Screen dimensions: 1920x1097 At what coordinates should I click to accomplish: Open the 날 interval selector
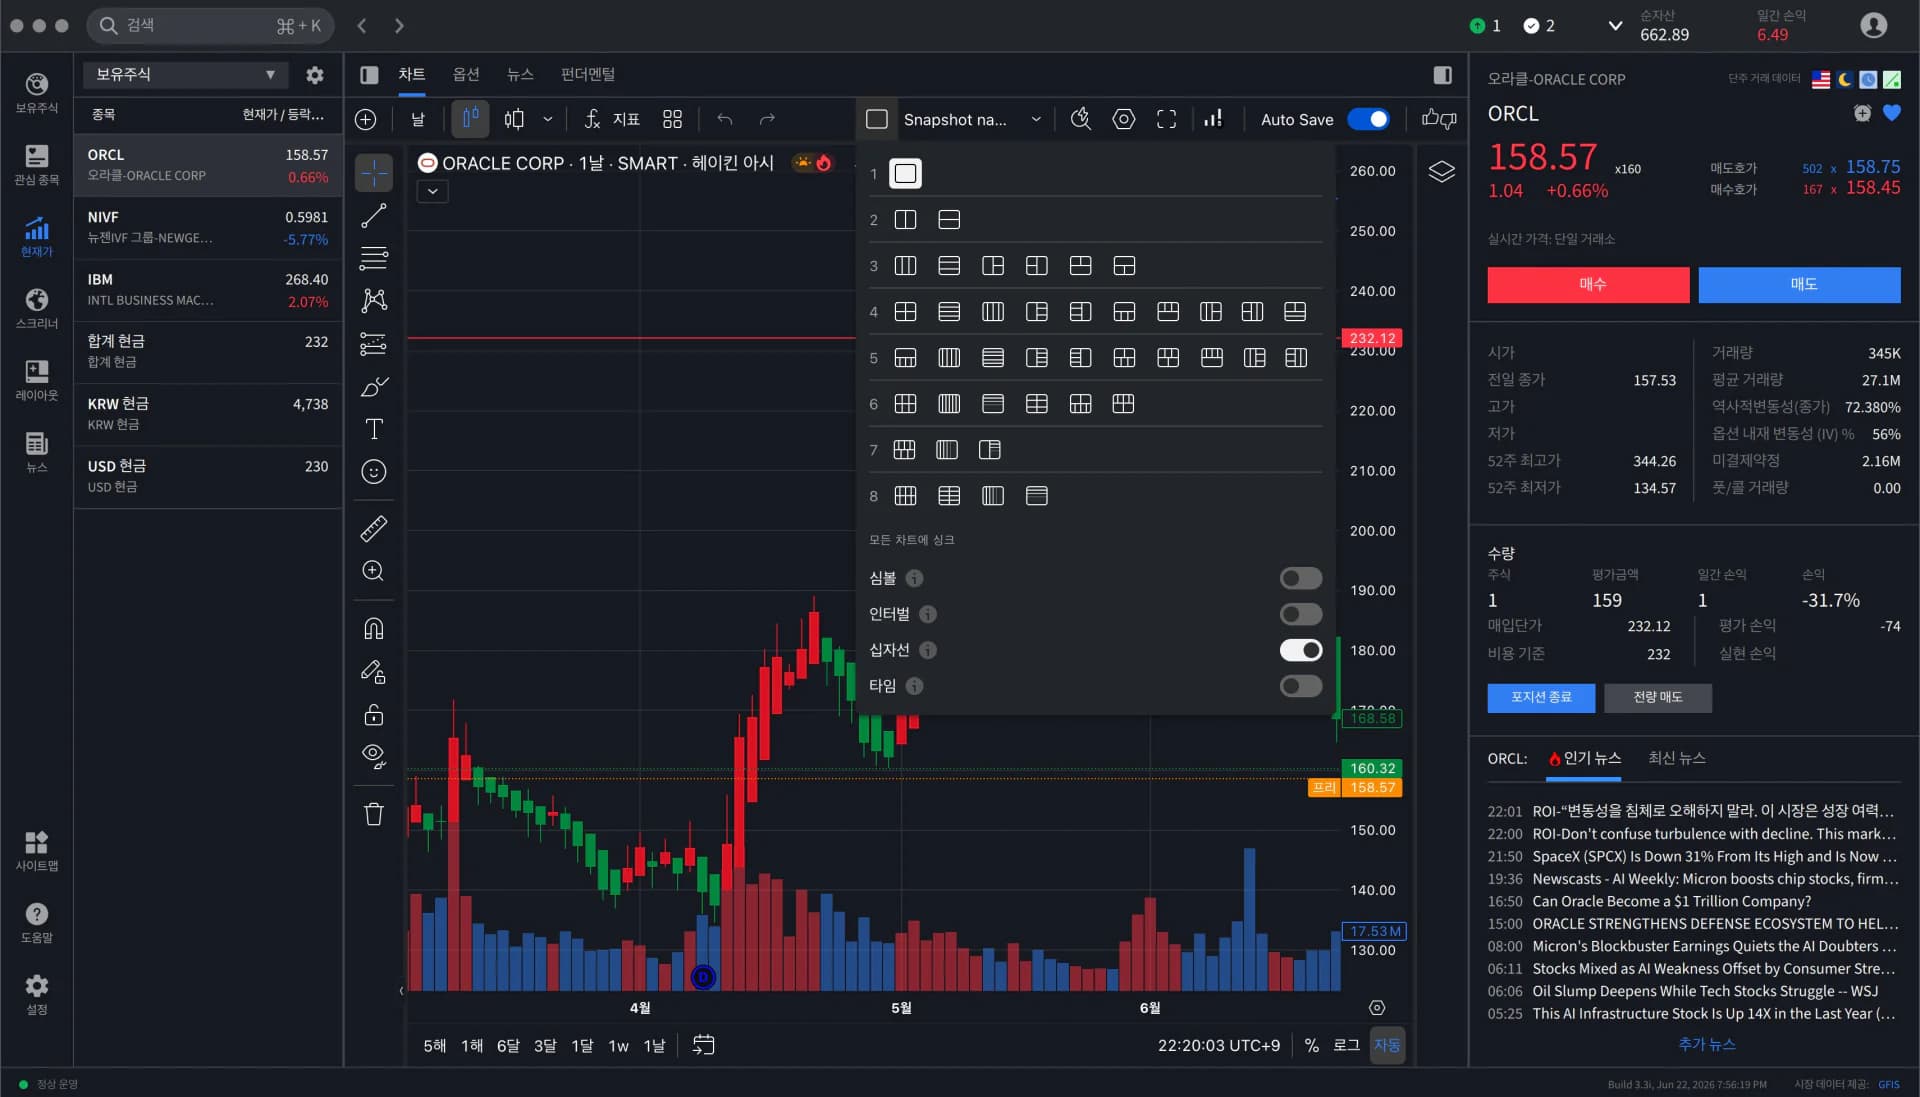pos(418,119)
